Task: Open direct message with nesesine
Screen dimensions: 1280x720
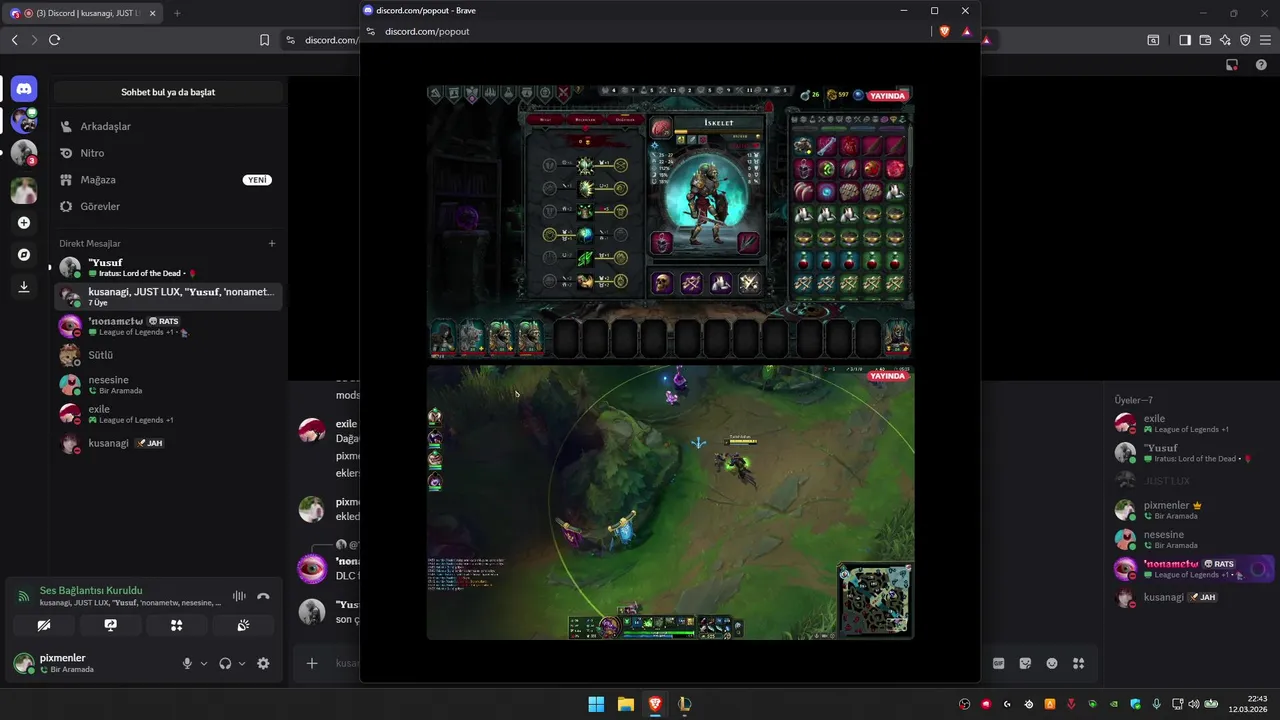Action: coord(168,385)
